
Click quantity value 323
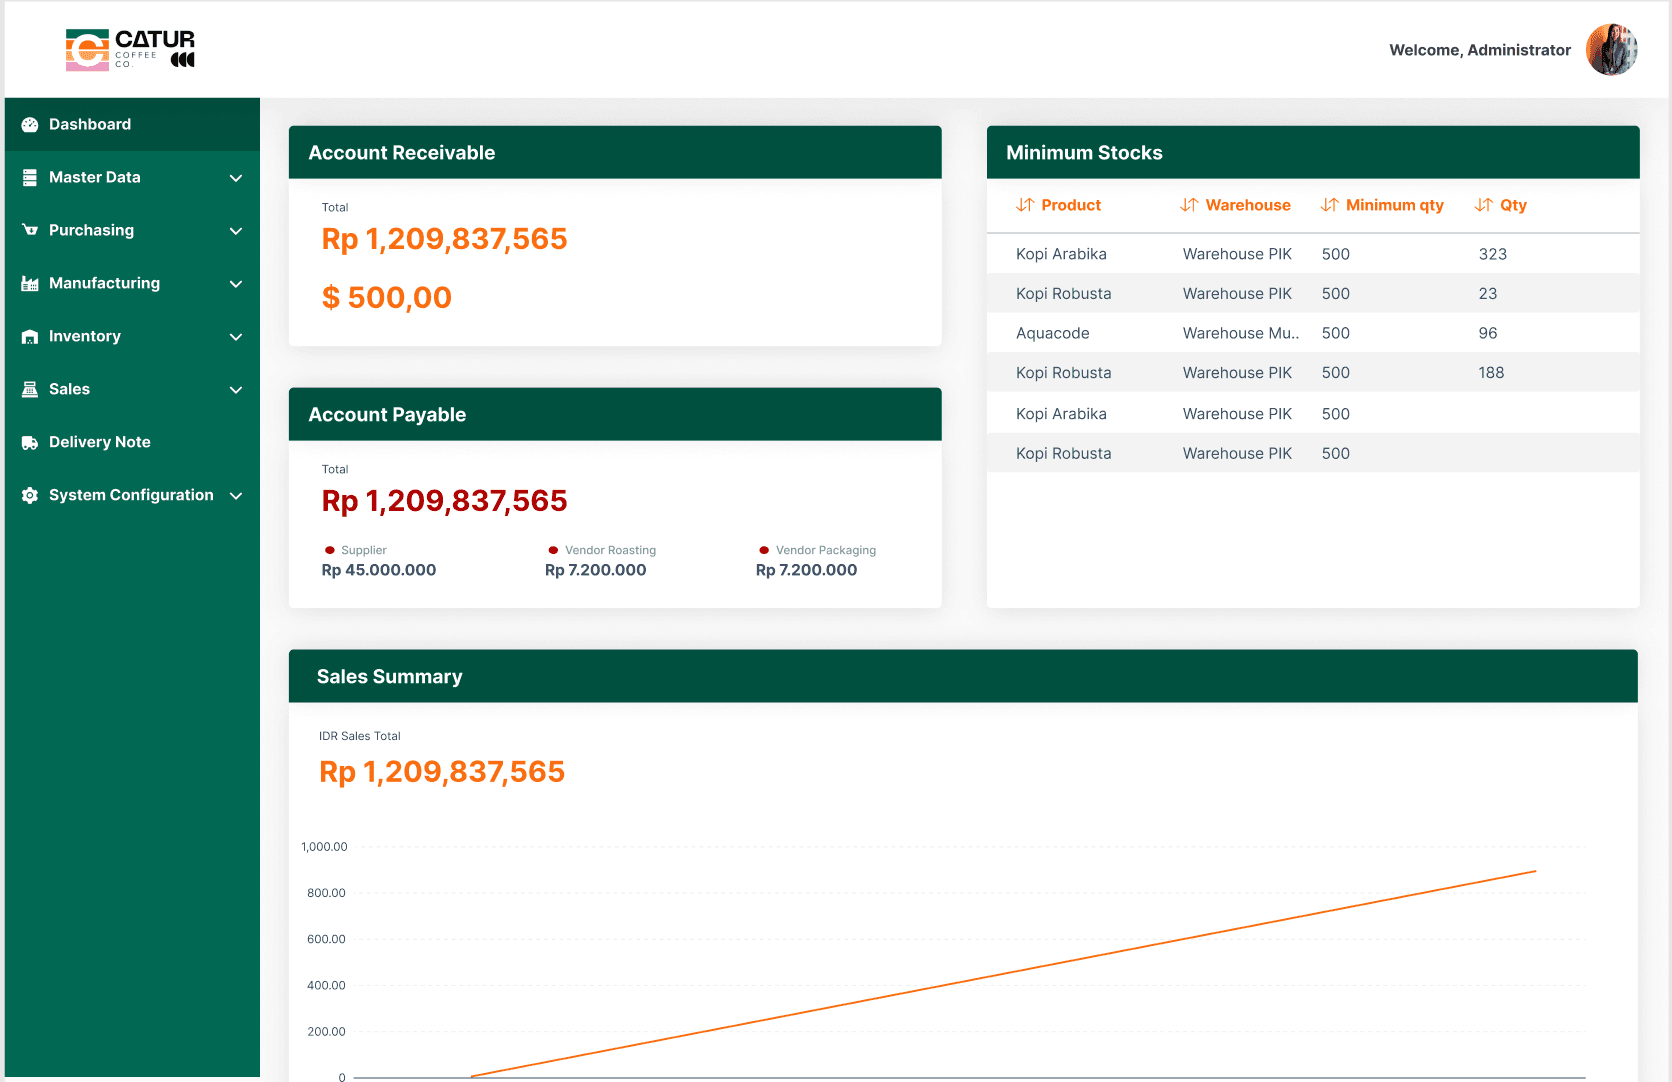point(1493,254)
